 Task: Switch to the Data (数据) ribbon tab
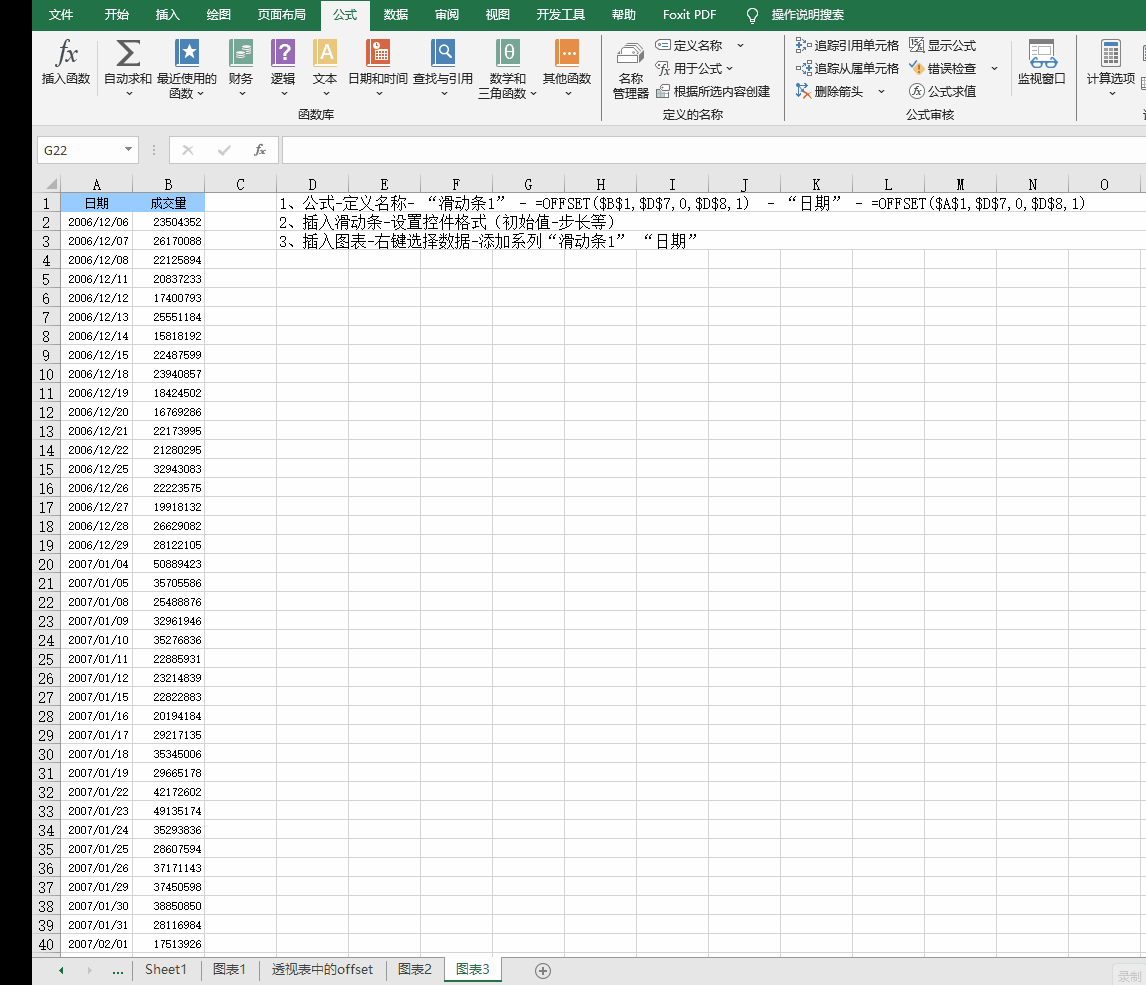click(396, 15)
